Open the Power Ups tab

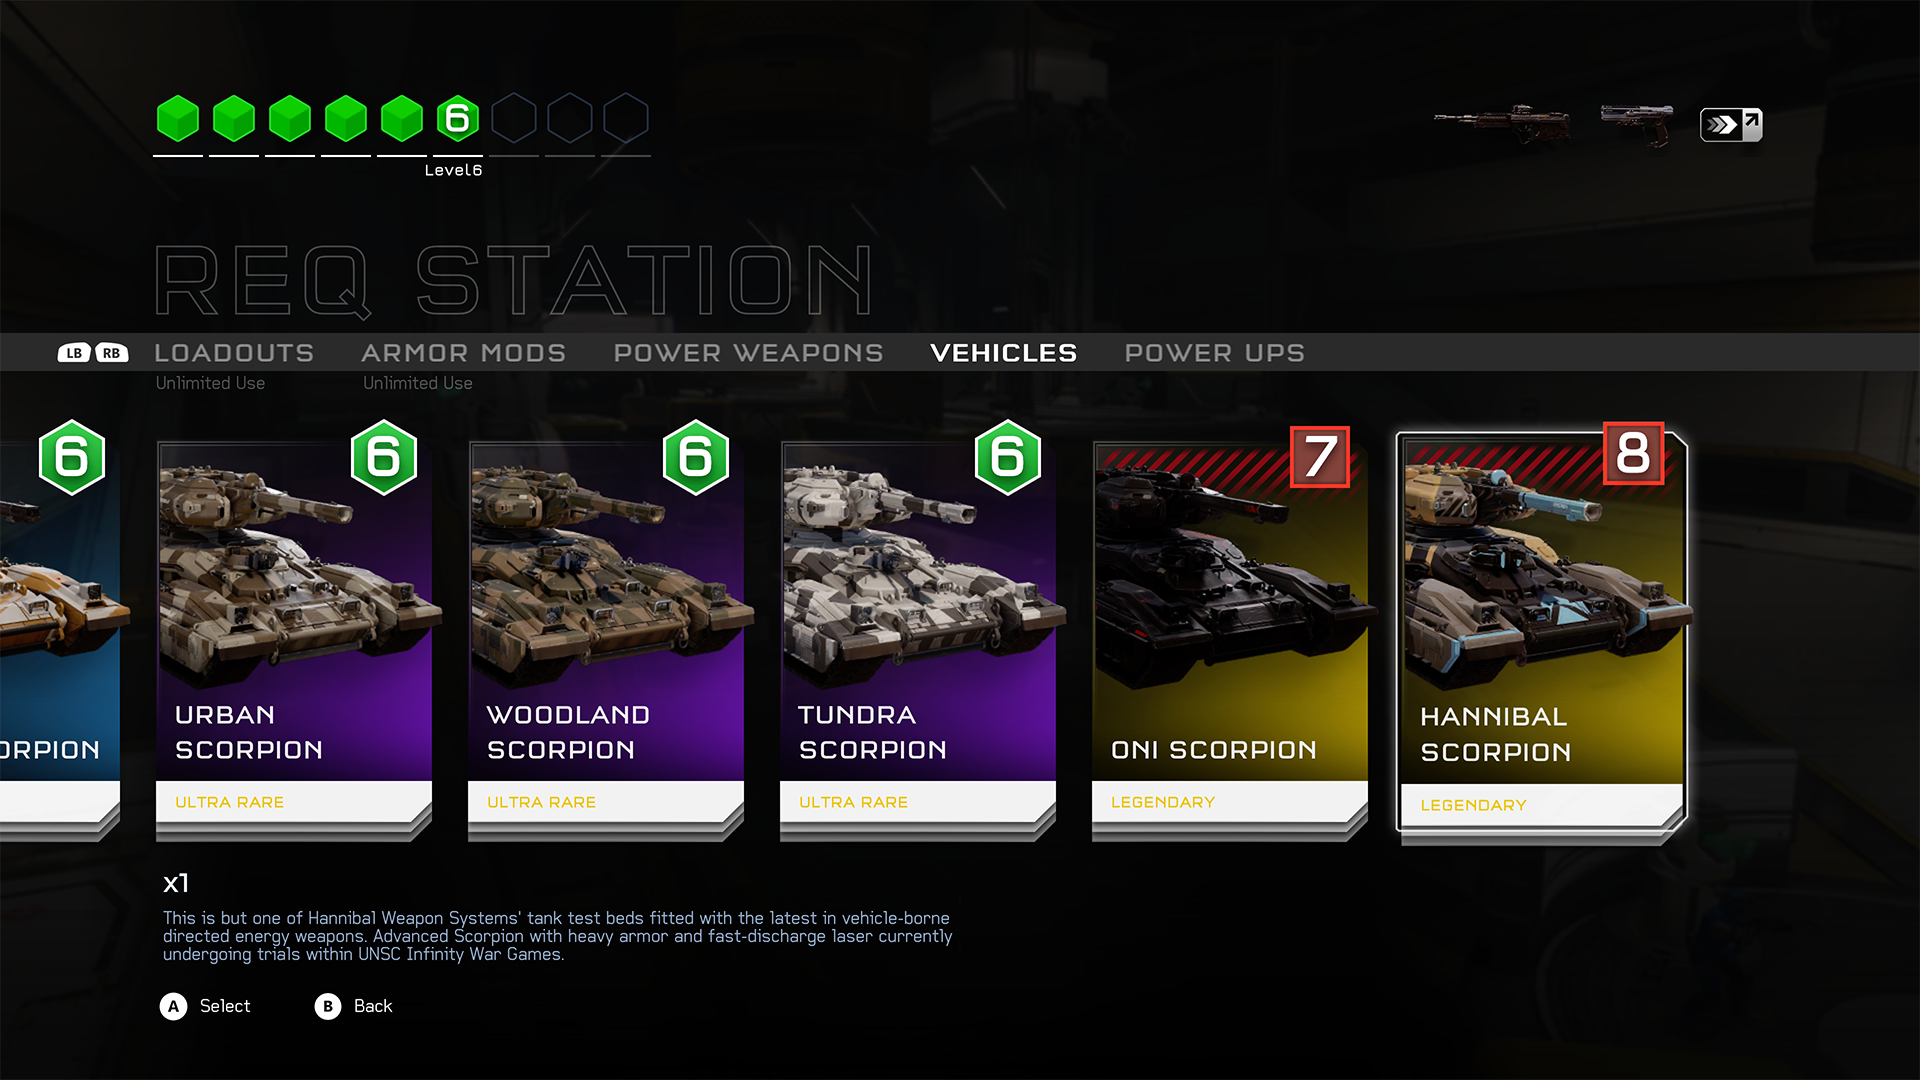tap(1214, 353)
